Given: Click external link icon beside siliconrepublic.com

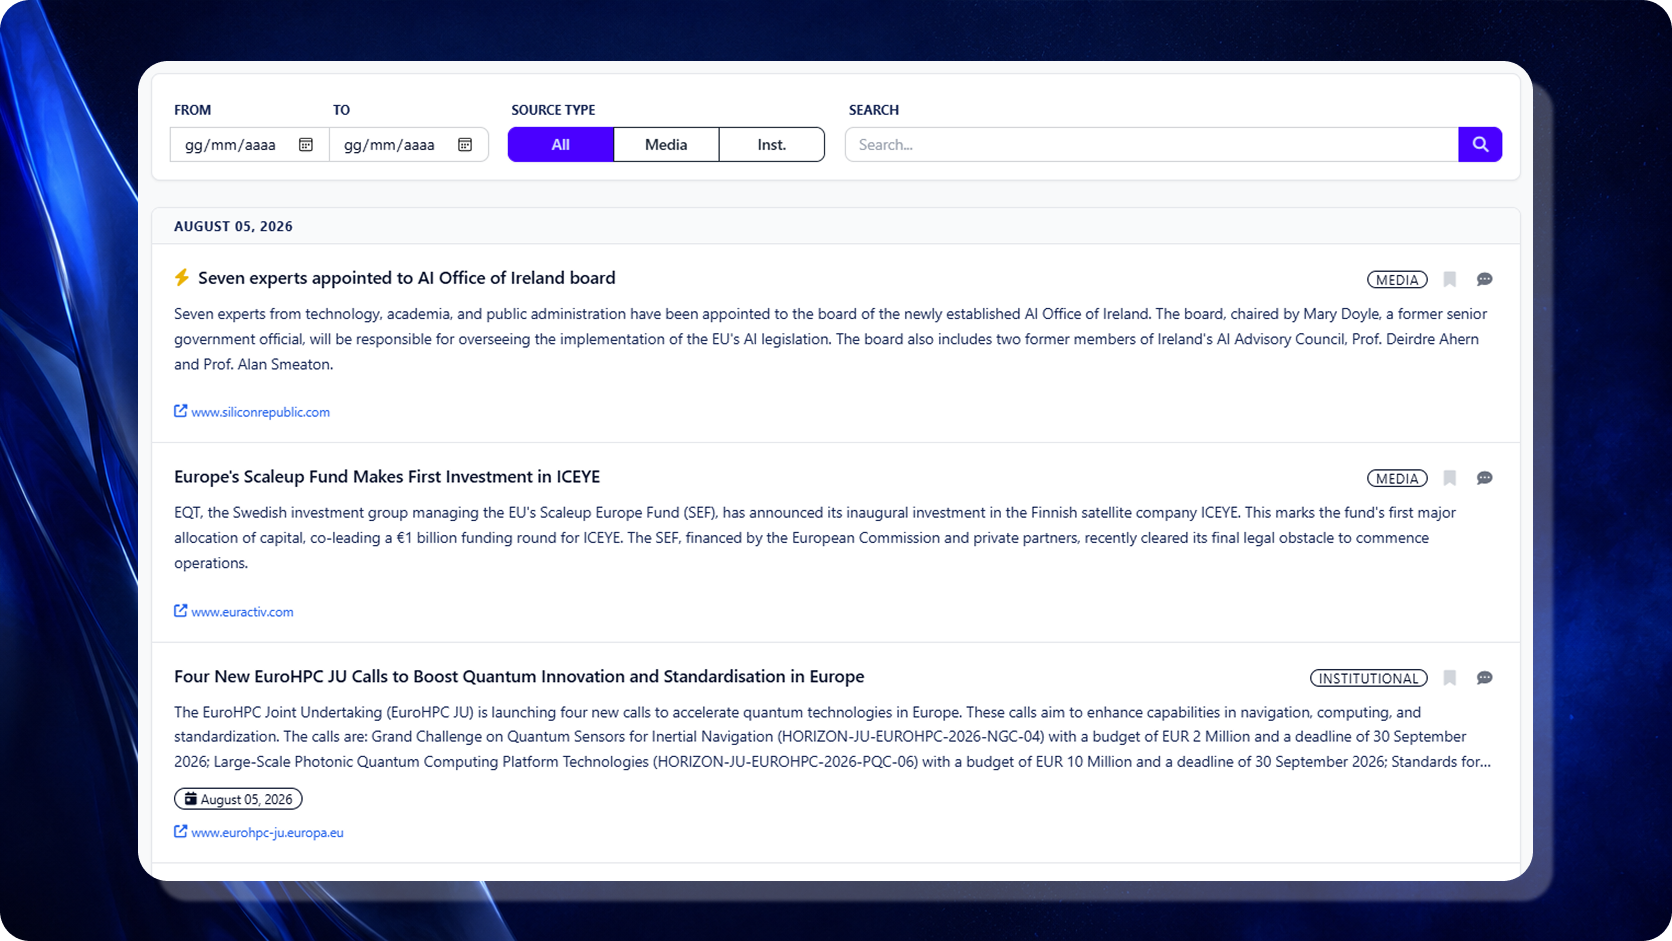Looking at the screenshot, I should click(181, 411).
